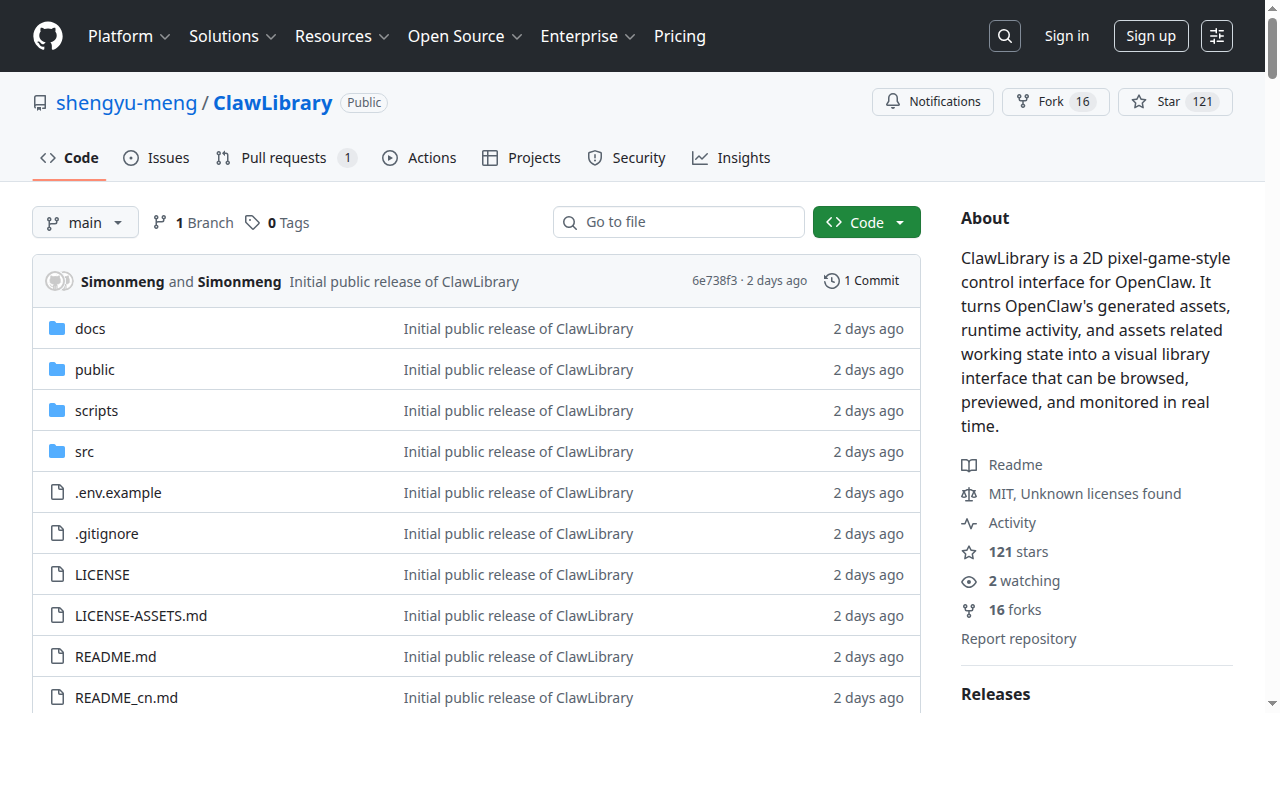
Task: Switch to the Issues tab
Action: tap(156, 158)
